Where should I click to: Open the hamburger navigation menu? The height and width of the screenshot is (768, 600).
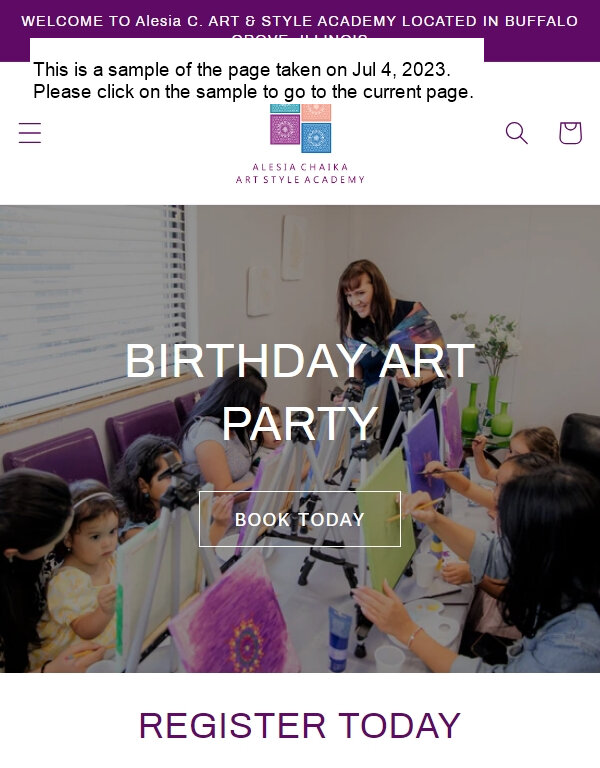coord(30,133)
